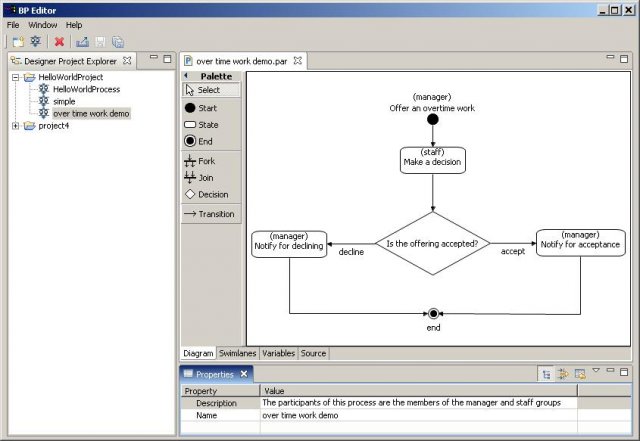Collapse the Palette using its arrow

tap(186, 76)
